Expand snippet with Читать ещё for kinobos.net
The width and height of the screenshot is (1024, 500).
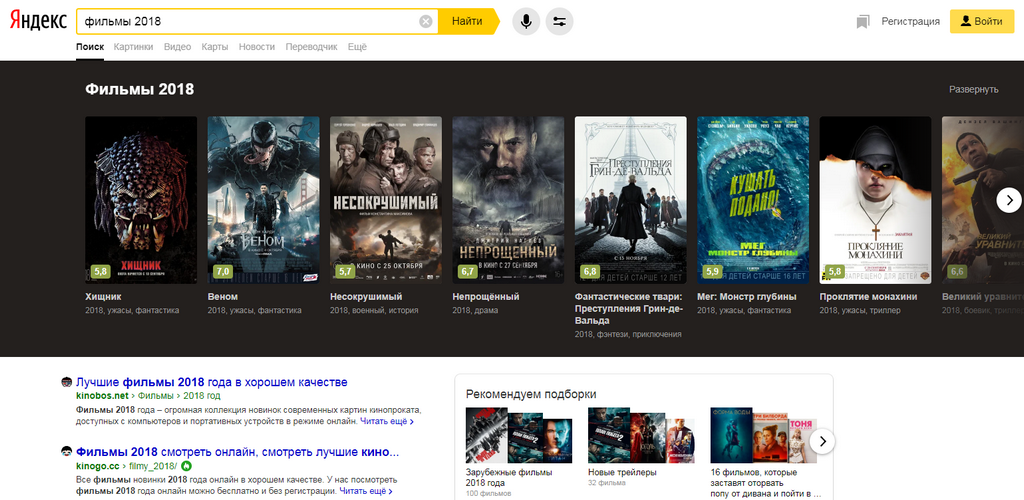(x=387, y=422)
